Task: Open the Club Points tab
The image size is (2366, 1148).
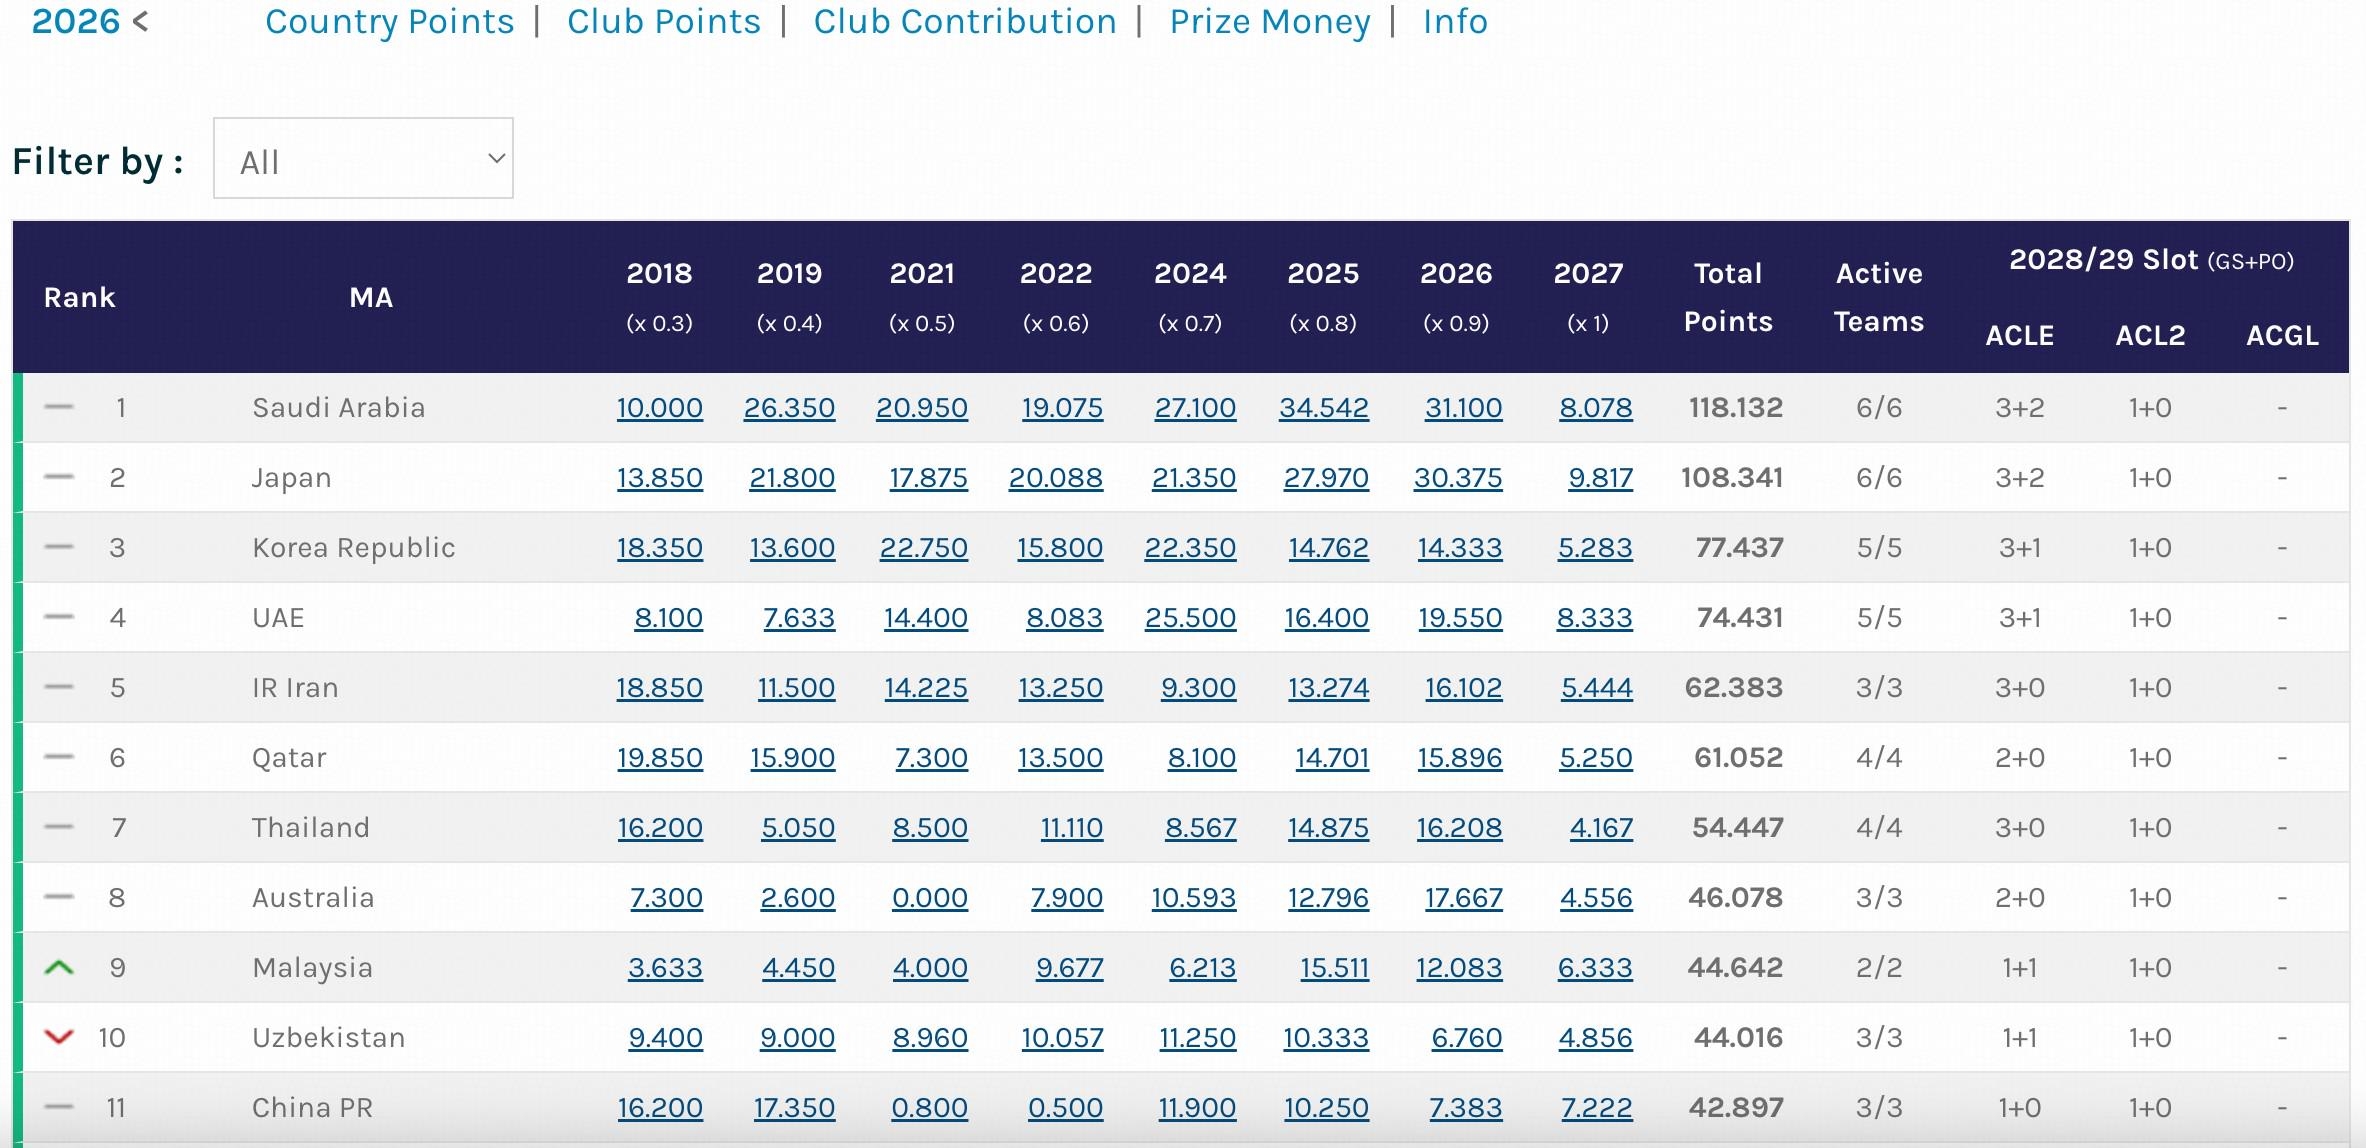Action: (664, 21)
